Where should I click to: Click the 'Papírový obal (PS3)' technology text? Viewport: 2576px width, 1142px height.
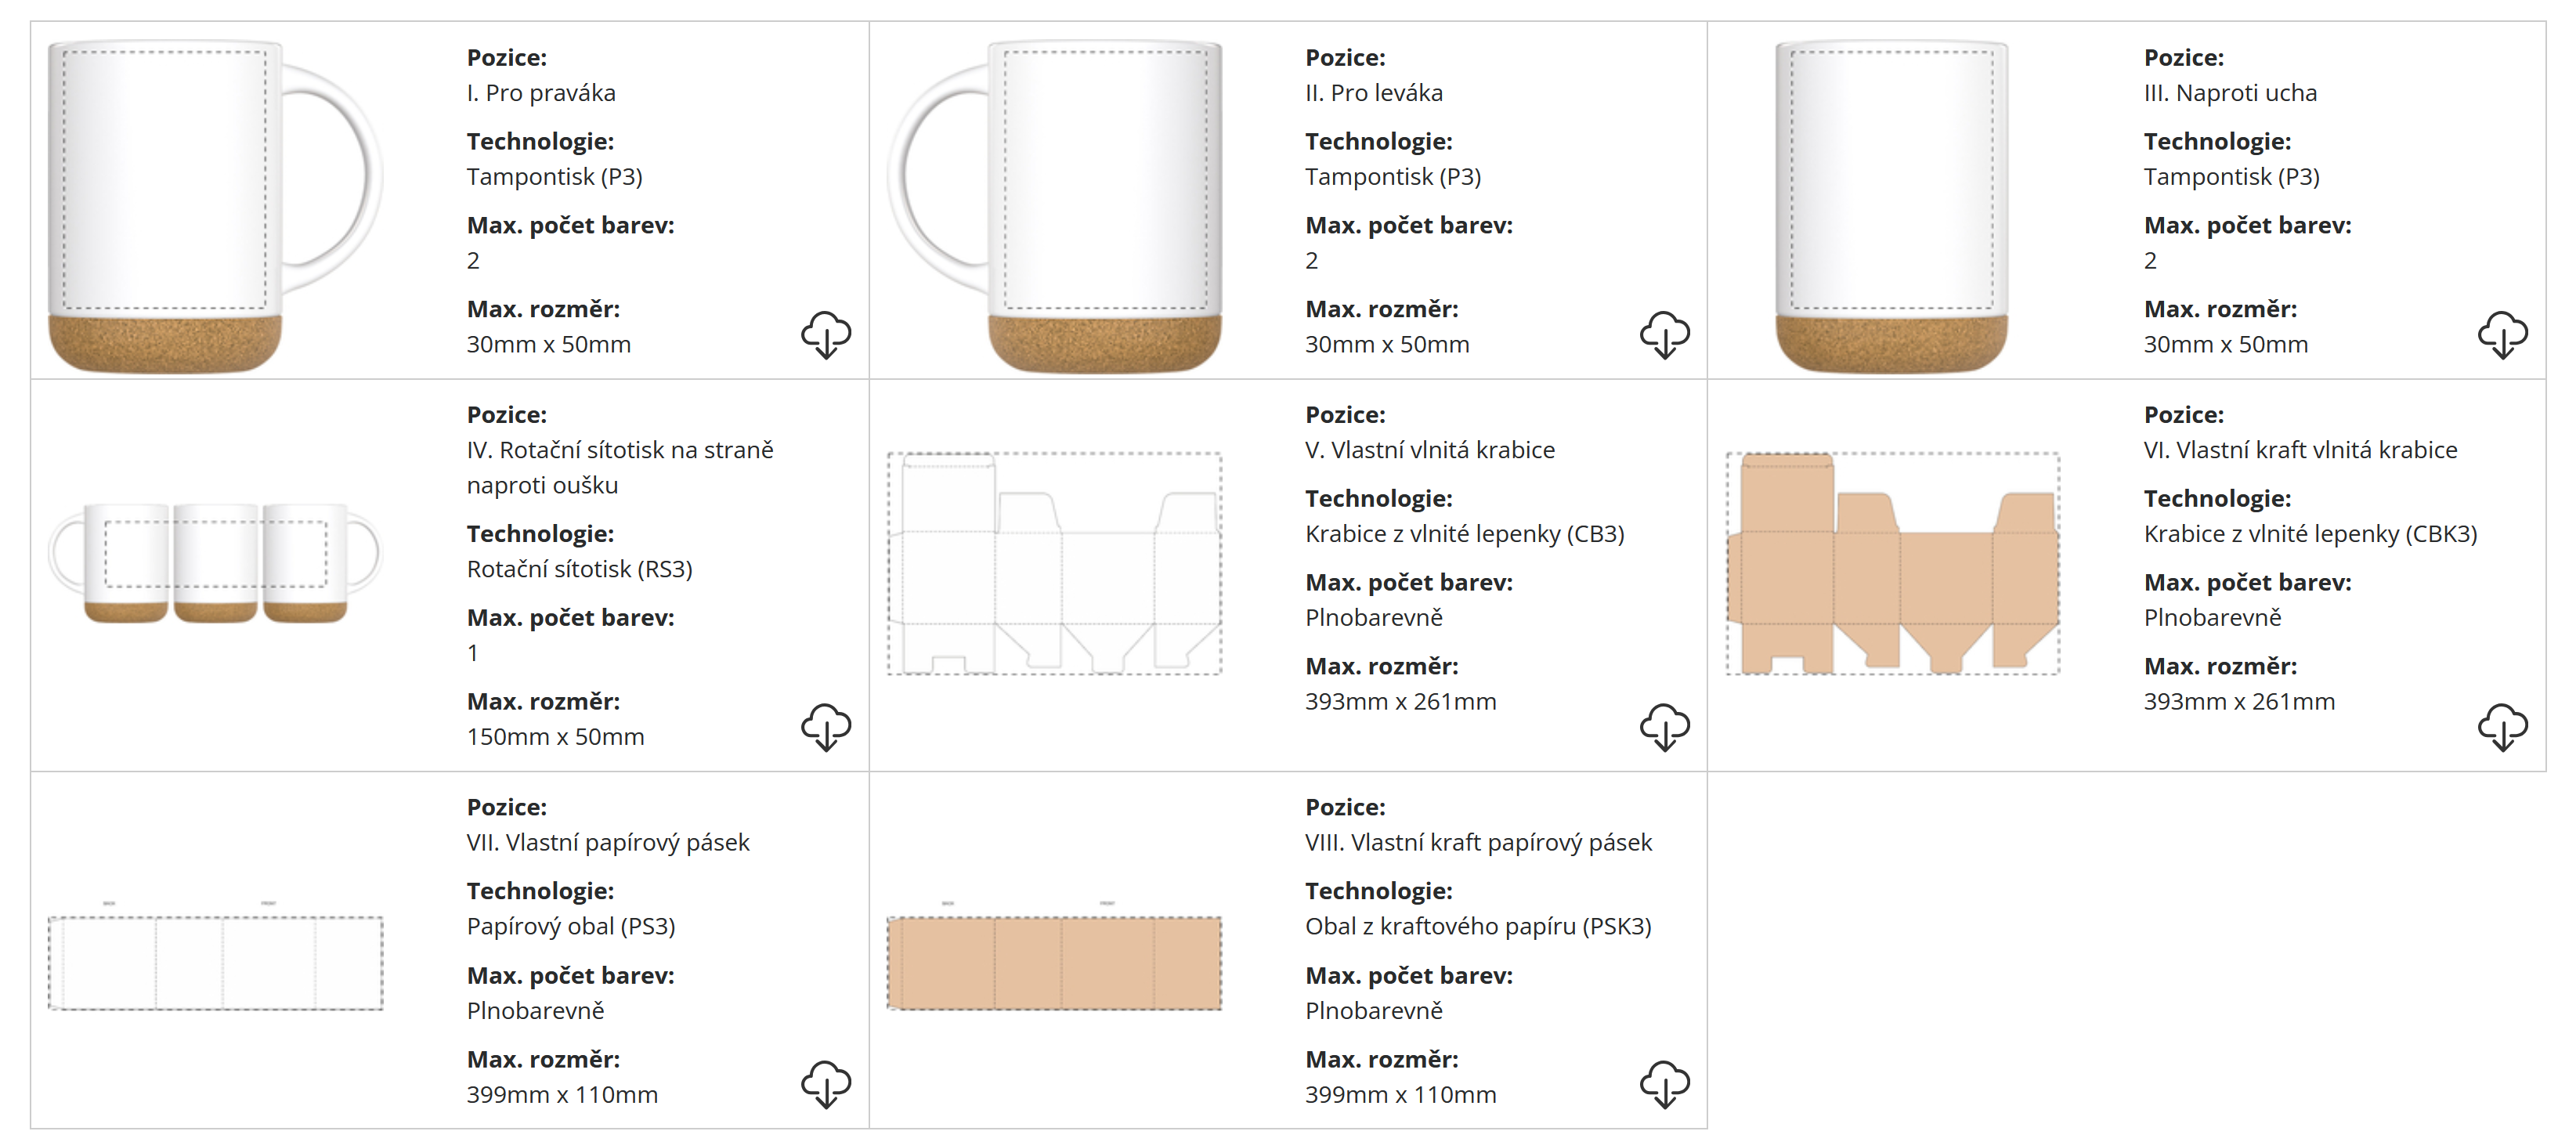click(570, 926)
